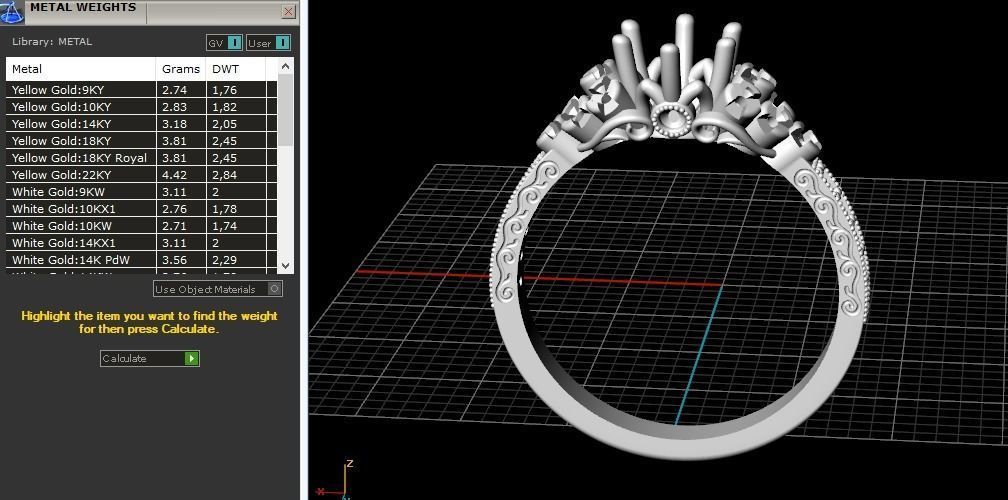Toggle the GV library switch
The image size is (1008, 500).
coord(224,43)
